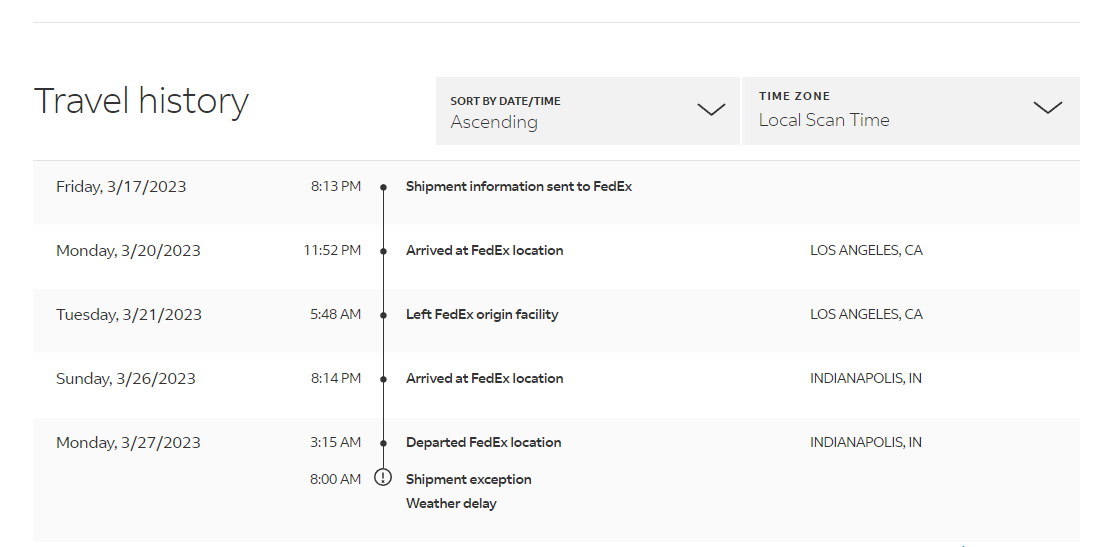
Task: Click LOS ANGELES, CA on the Monday 3/20 row
Action: [866, 250]
